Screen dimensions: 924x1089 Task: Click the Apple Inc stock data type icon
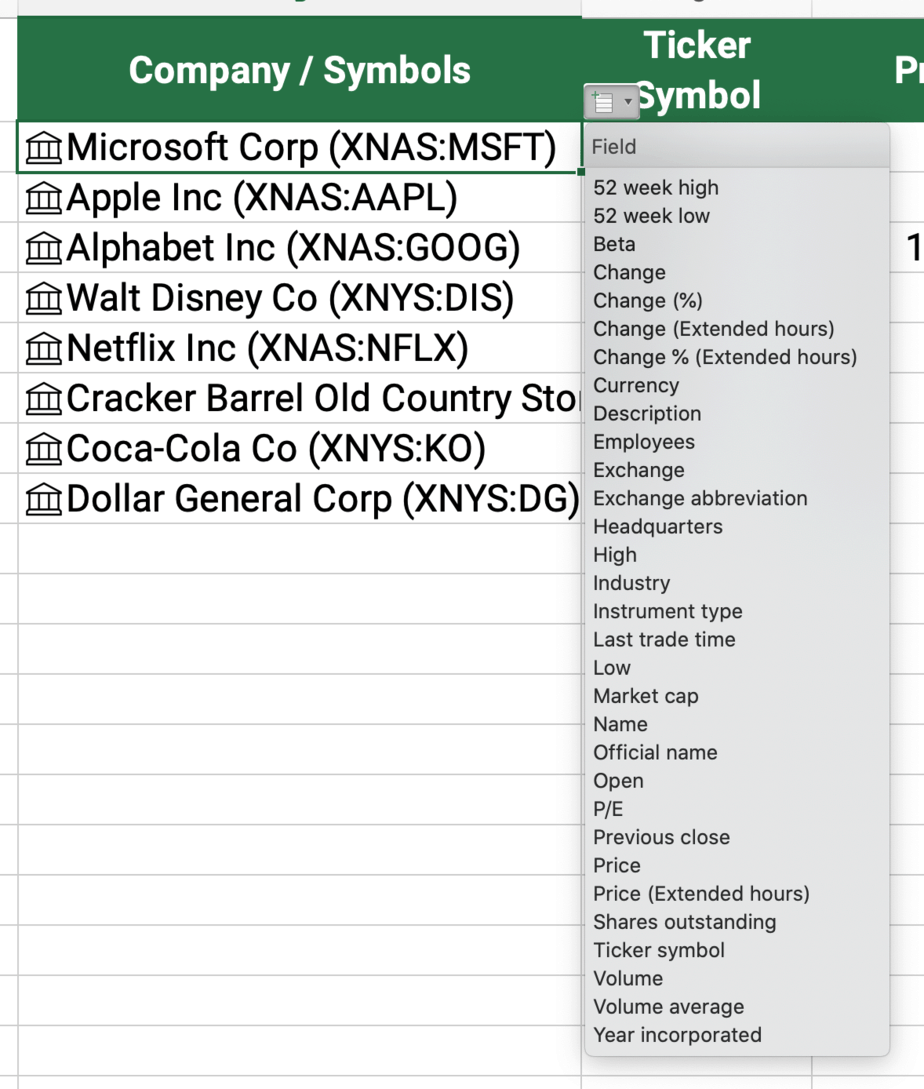click(44, 198)
